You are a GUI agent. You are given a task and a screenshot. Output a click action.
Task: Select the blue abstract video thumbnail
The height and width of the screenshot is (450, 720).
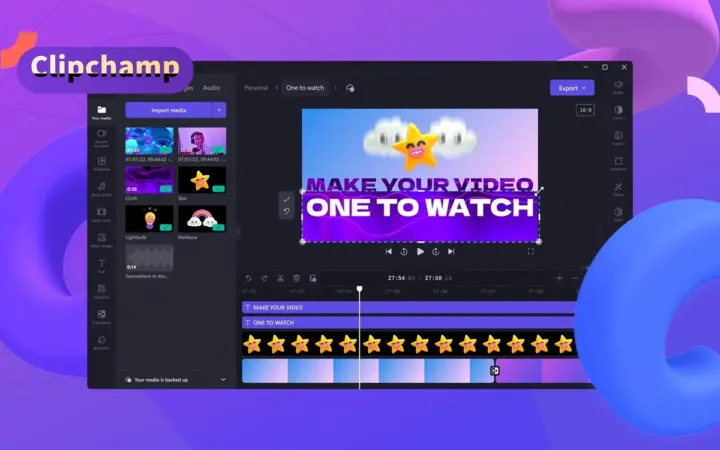tap(150, 141)
